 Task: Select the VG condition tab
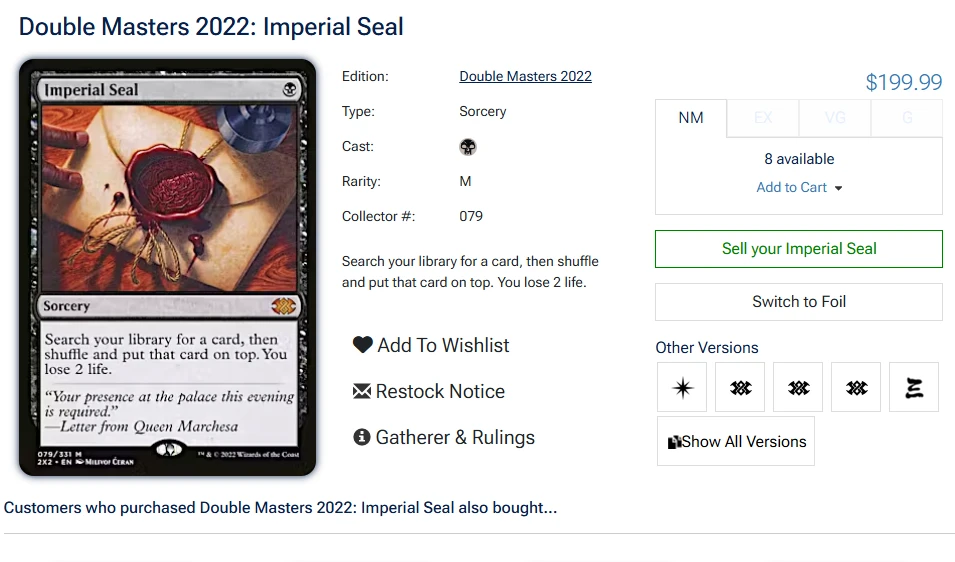[835, 118]
